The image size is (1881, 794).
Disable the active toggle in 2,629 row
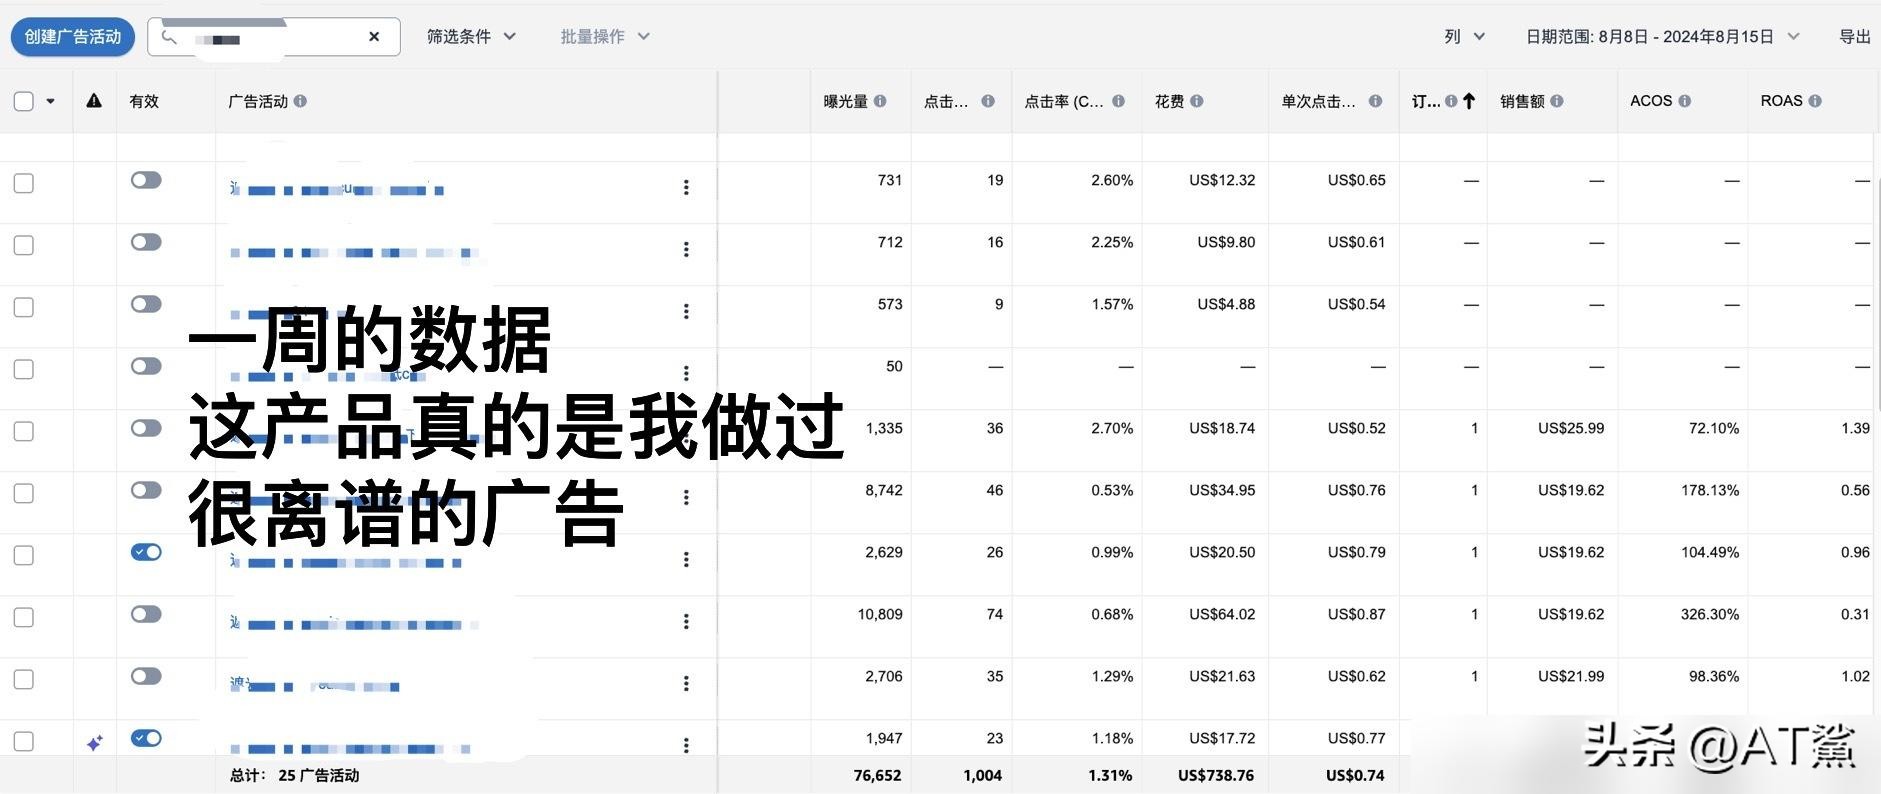(x=146, y=552)
